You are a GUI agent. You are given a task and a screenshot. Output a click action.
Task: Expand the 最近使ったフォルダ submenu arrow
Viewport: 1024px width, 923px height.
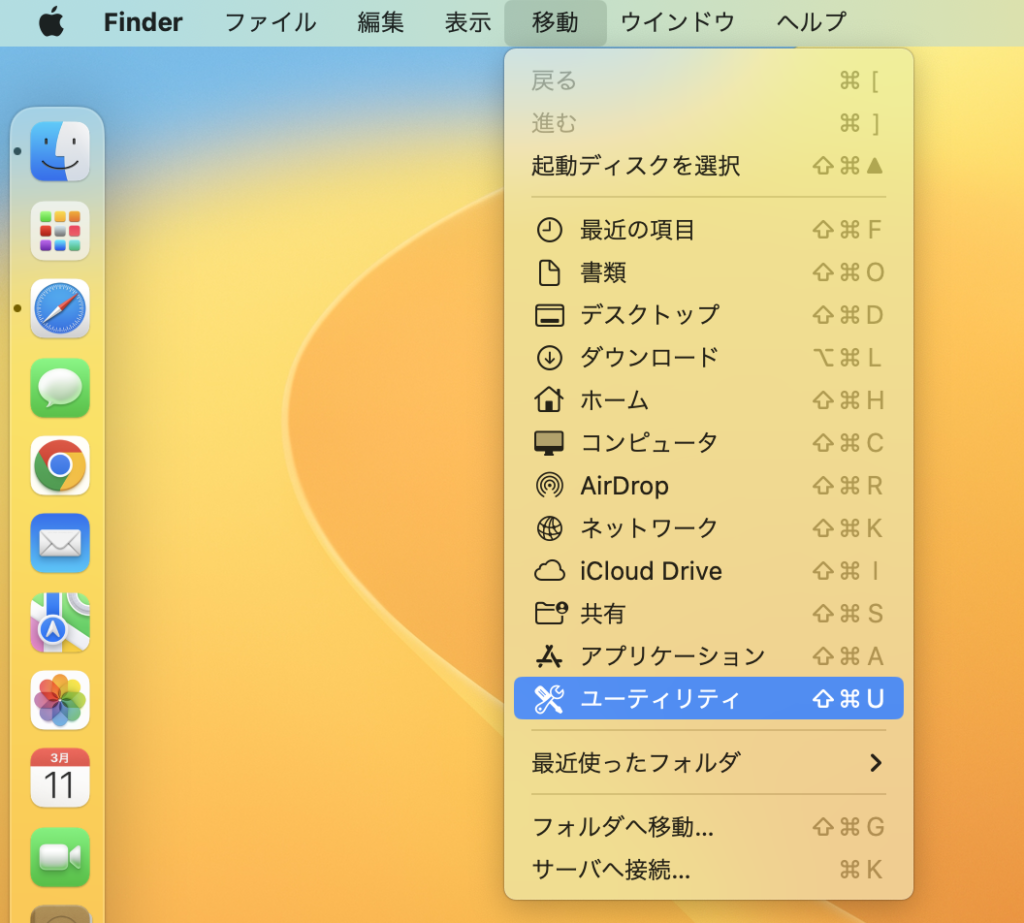(876, 762)
